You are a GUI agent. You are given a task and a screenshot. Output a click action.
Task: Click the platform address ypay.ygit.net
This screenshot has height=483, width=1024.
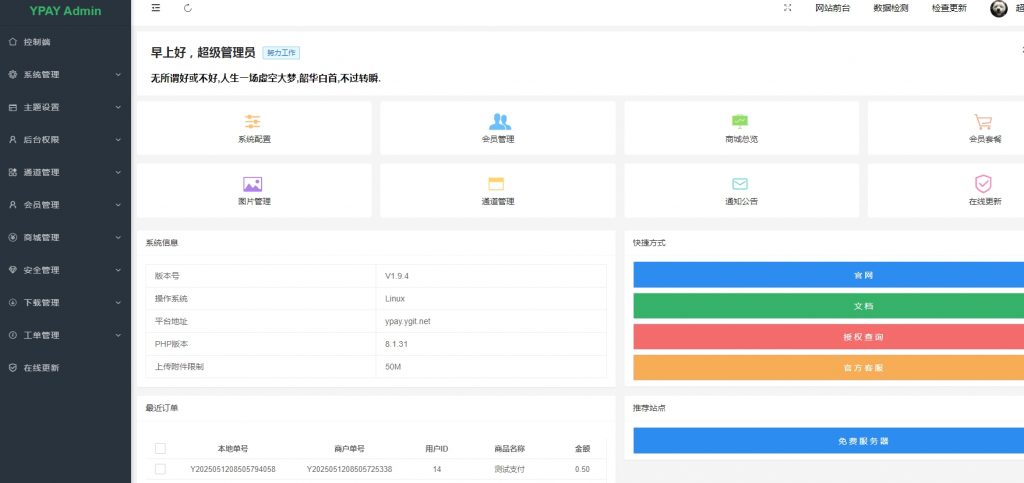[x=408, y=321]
